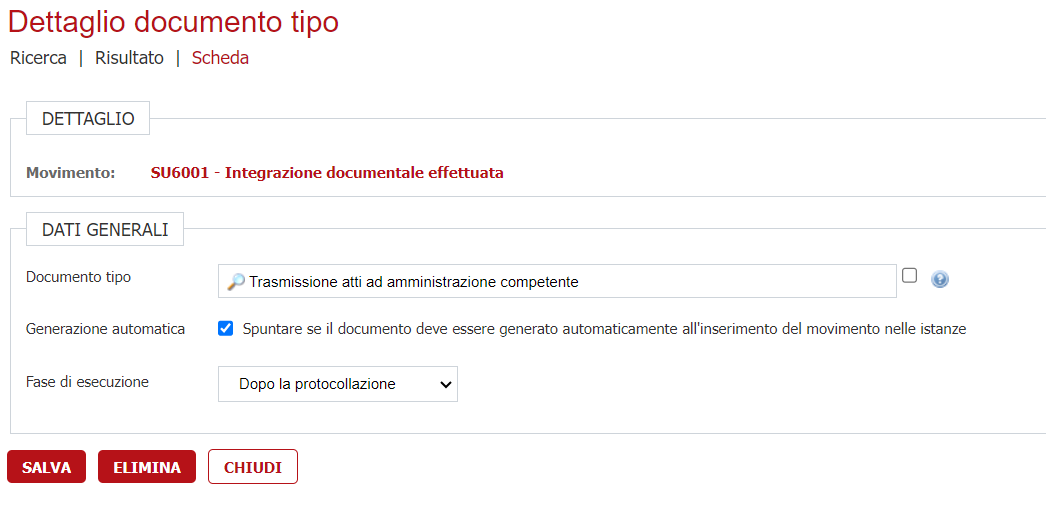Open the Fase di esecuzione dropdown
Image resolution: width=1046 pixels, height=505 pixels.
click(x=338, y=384)
